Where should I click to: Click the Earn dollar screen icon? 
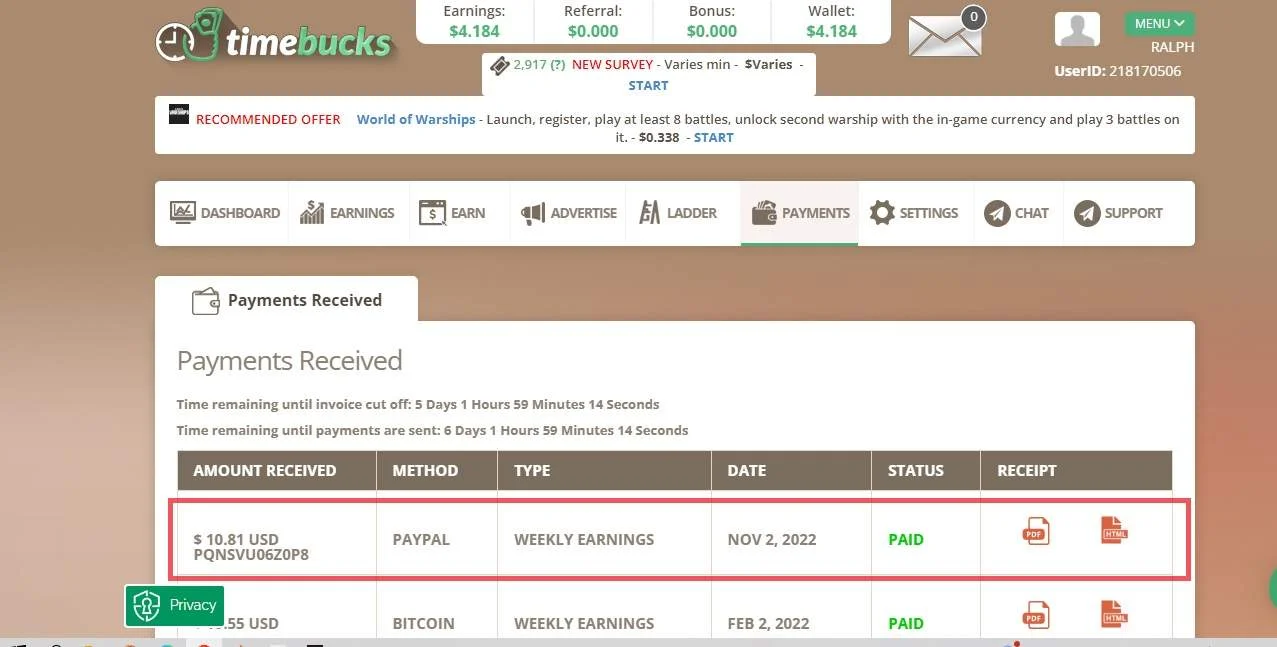432,212
